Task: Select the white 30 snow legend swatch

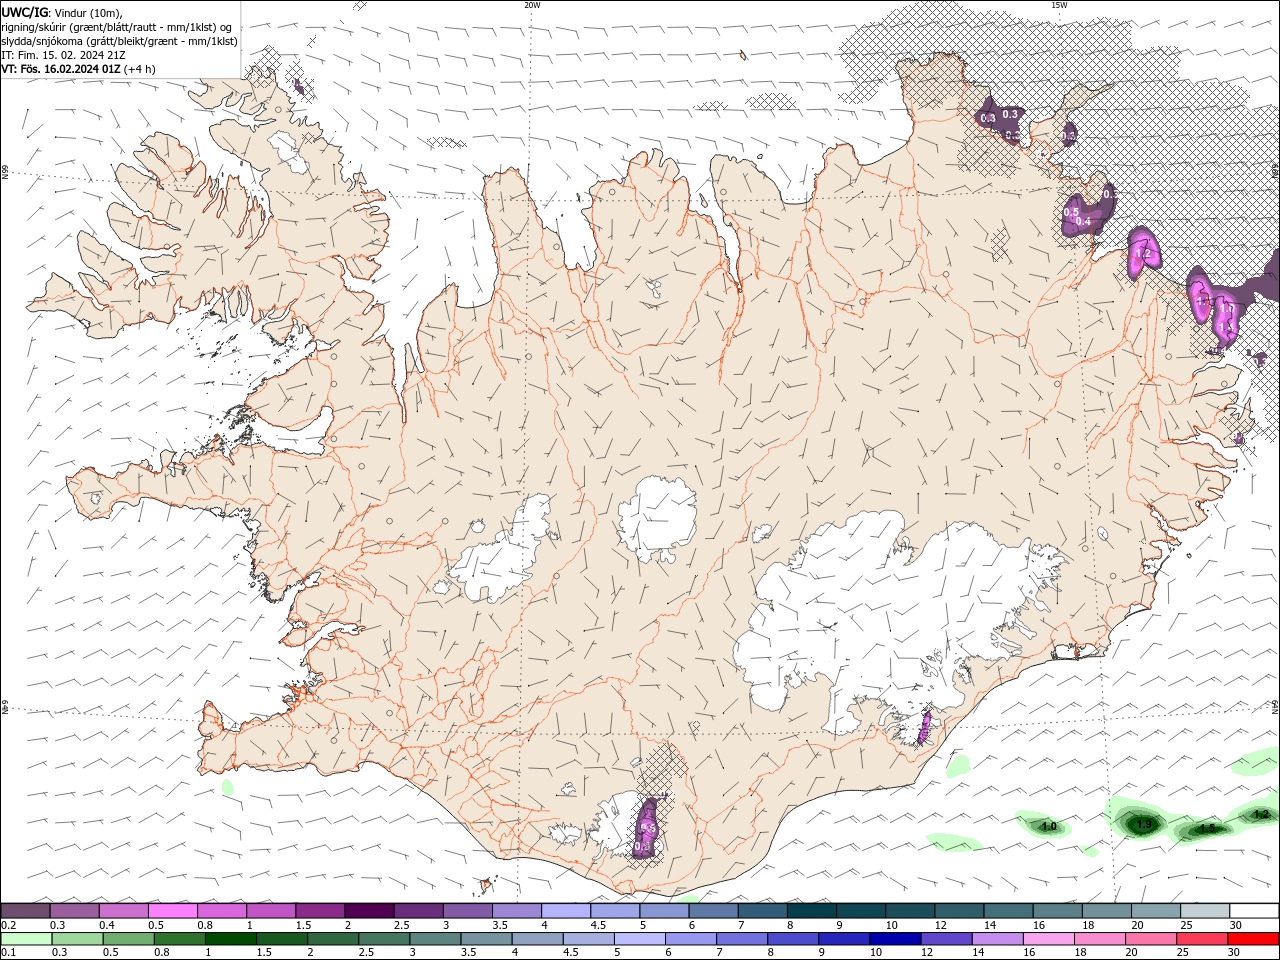Action: (x=1255, y=911)
